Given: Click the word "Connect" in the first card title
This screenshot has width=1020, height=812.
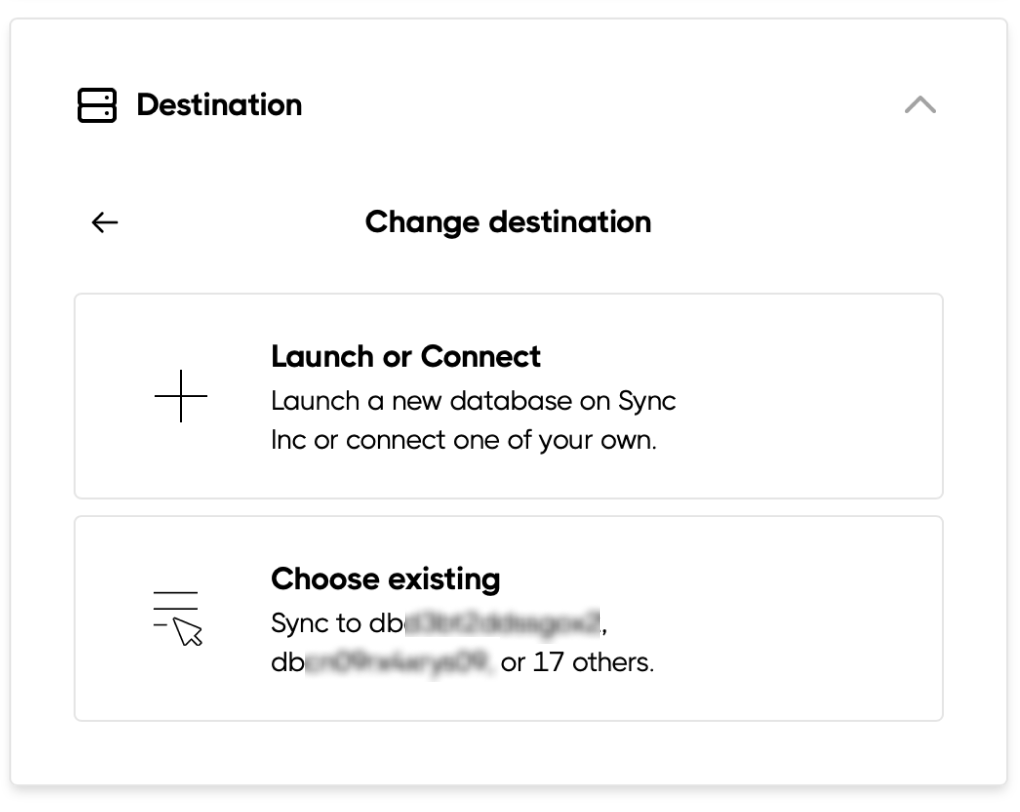Looking at the screenshot, I should [x=480, y=356].
